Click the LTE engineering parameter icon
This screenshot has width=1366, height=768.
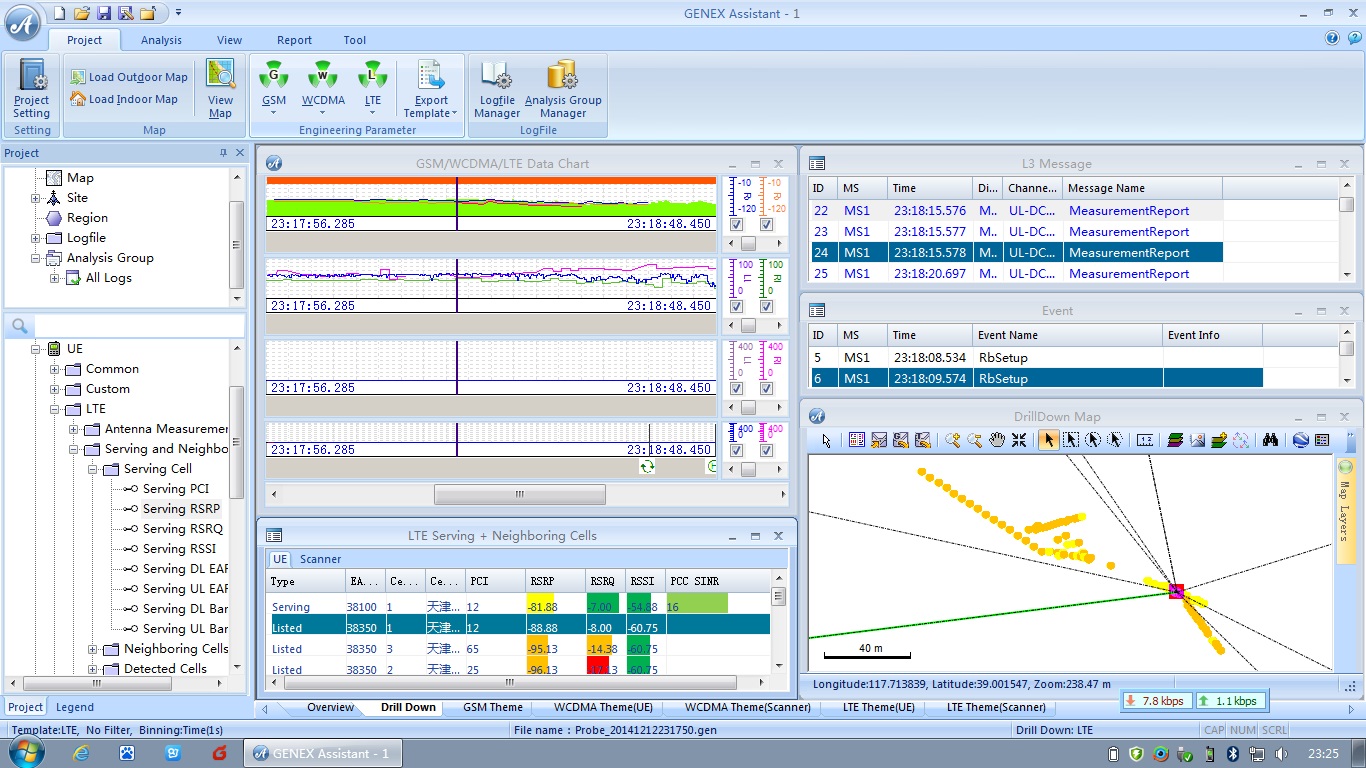[x=373, y=75]
